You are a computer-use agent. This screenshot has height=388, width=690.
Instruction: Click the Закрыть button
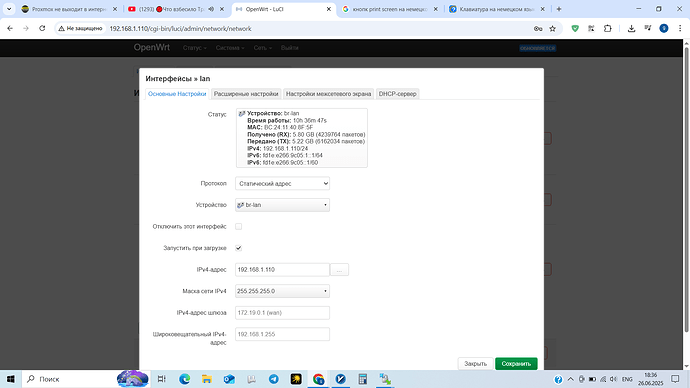tap(476, 364)
